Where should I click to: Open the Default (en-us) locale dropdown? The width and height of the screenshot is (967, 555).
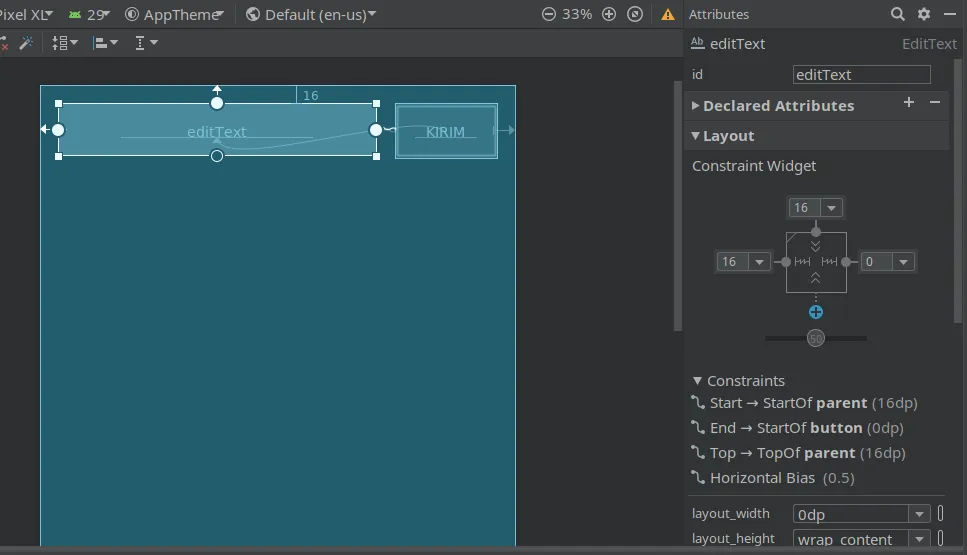point(311,14)
